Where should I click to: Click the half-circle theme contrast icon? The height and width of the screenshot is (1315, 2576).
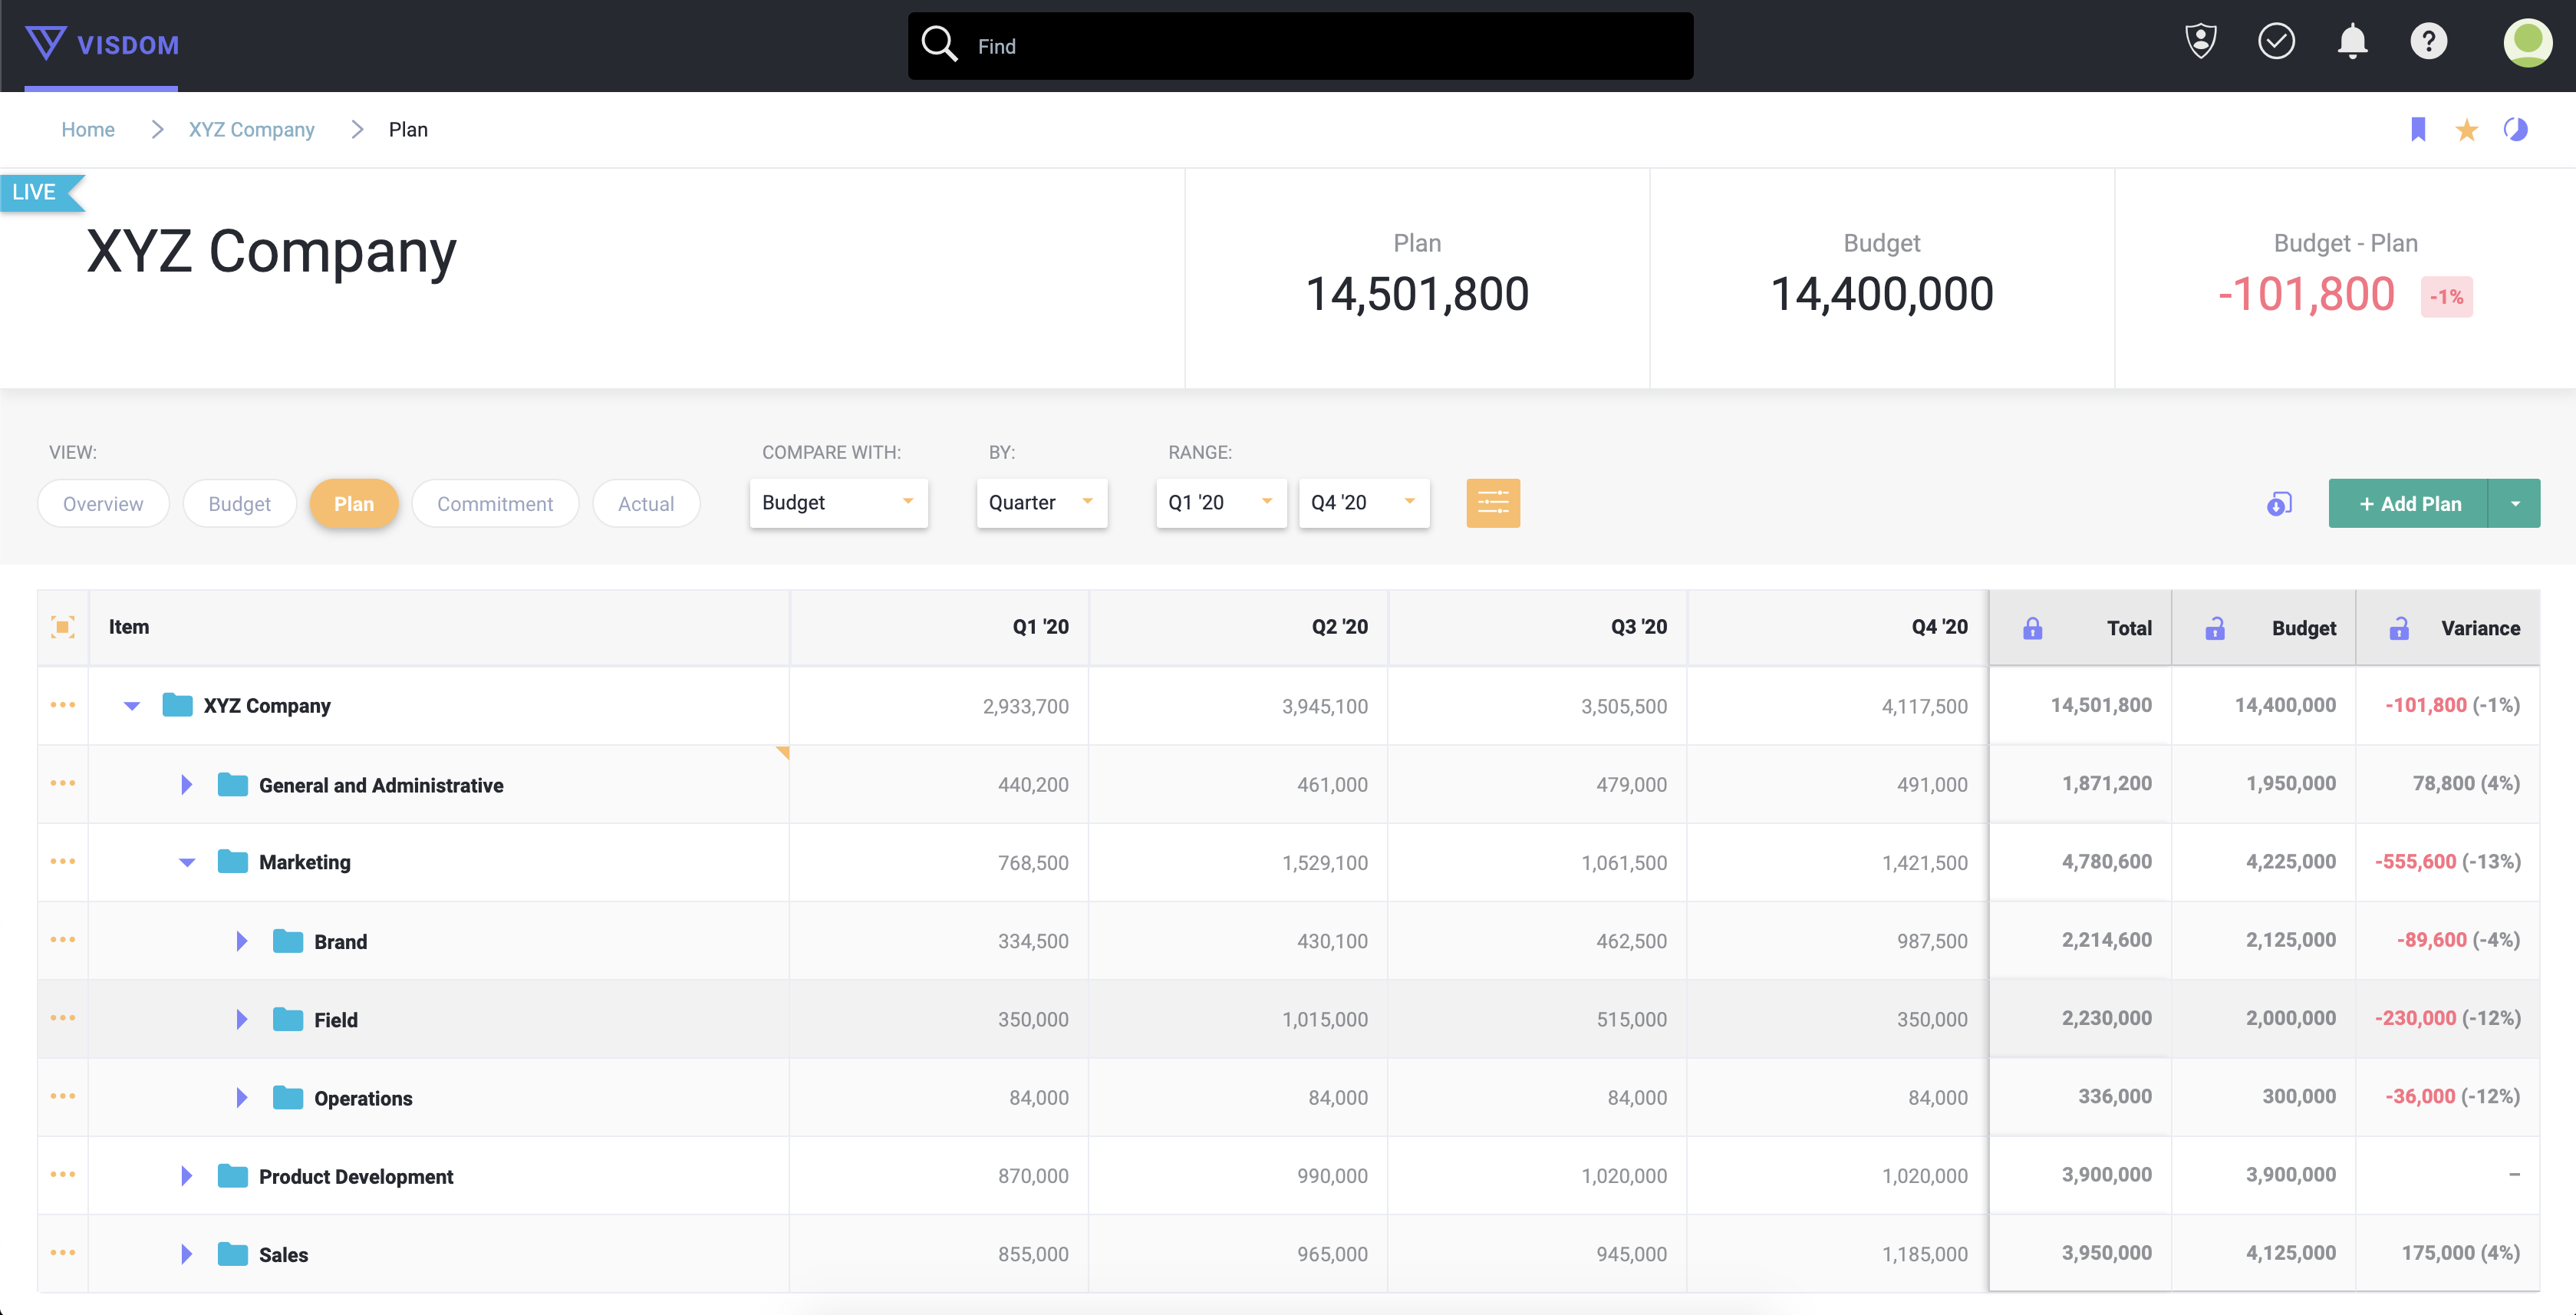click(2515, 129)
